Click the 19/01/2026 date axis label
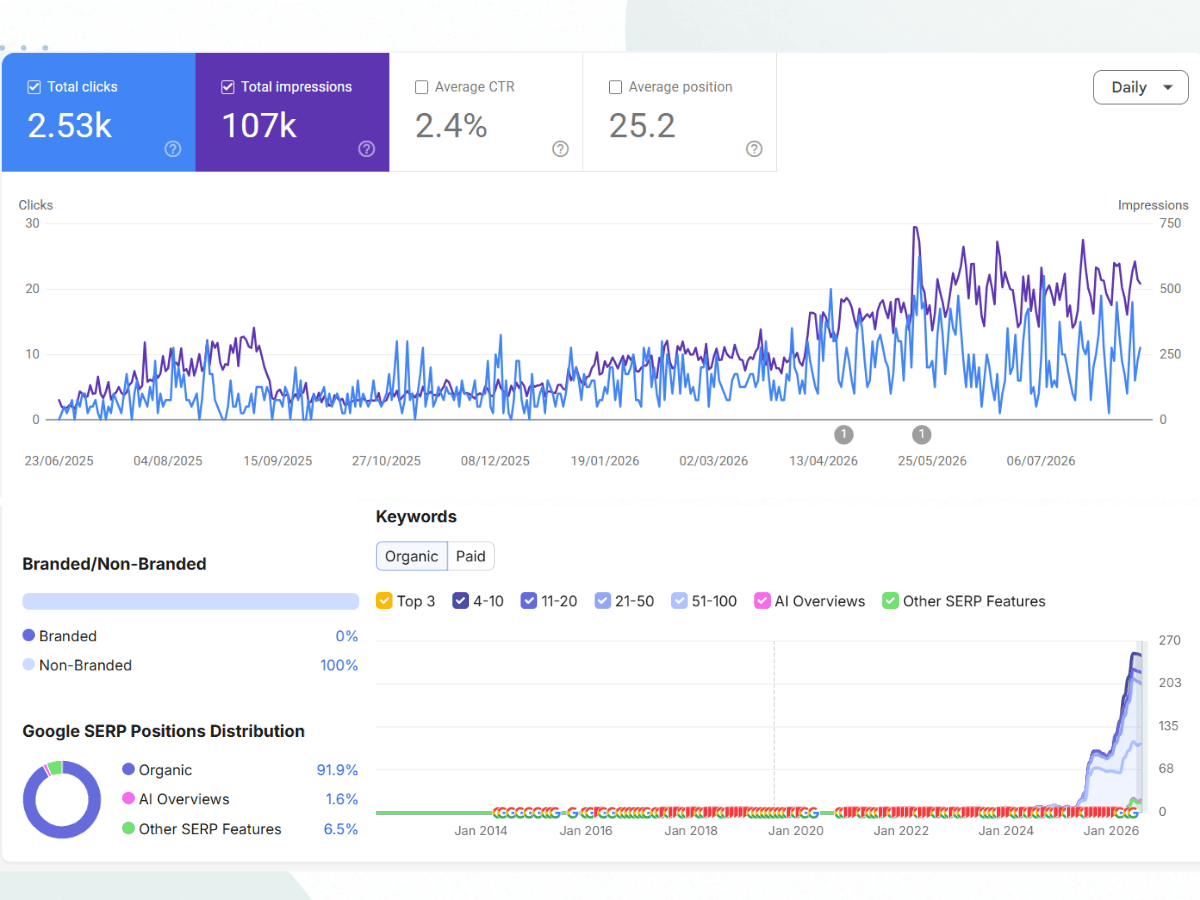Image resolution: width=1200 pixels, height=900 pixels. (x=605, y=461)
